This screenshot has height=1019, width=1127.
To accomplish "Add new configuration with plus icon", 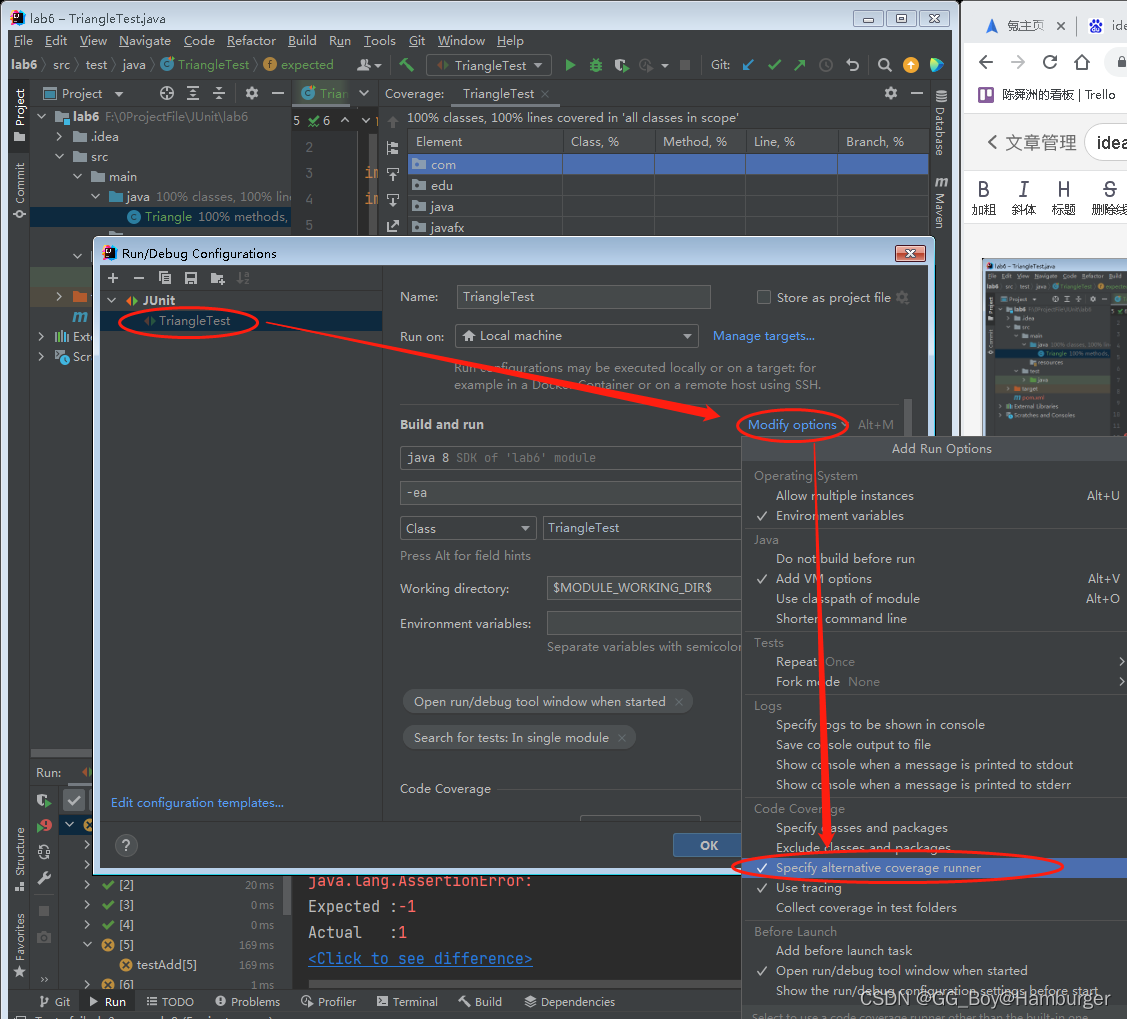I will tap(113, 278).
